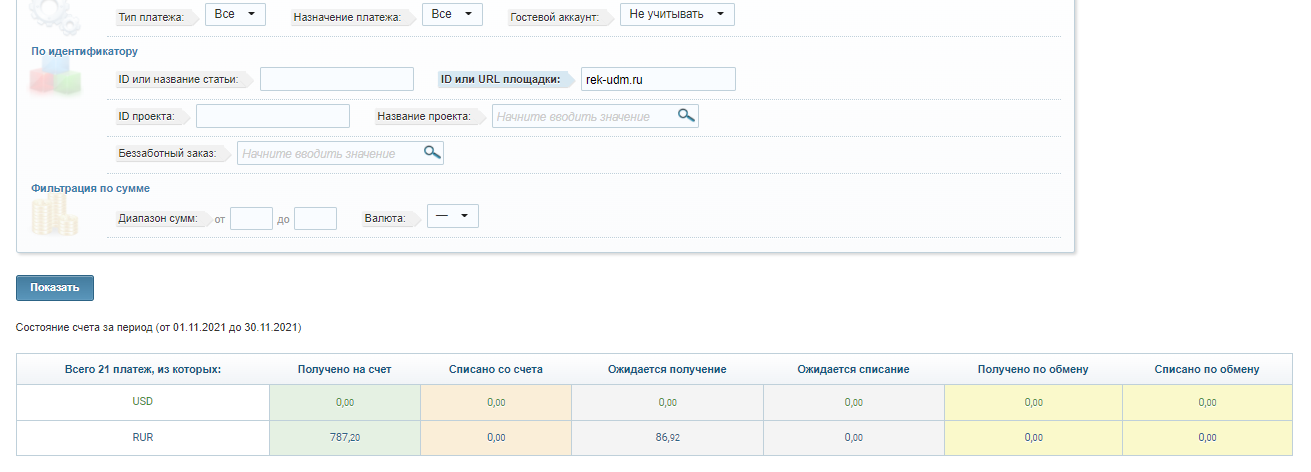This screenshot has width=1311, height=472.
Task: Expand the Назначение платежа dropdown
Action: pyautogui.click(x=452, y=14)
